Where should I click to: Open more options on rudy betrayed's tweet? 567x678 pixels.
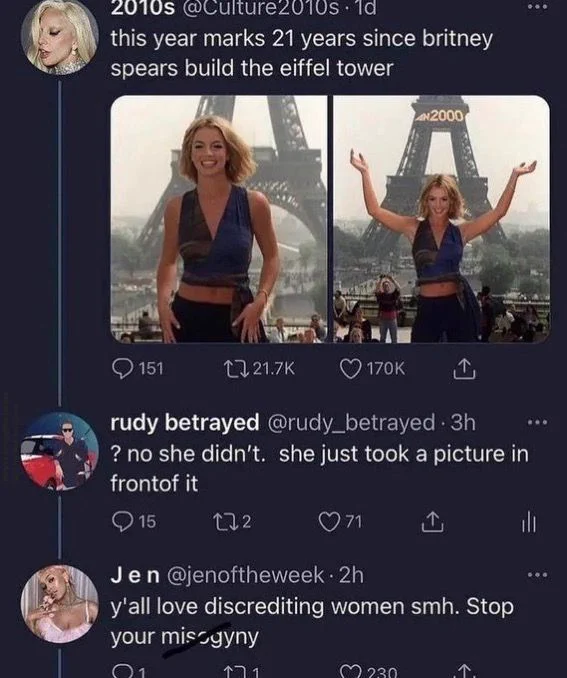click(538, 422)
